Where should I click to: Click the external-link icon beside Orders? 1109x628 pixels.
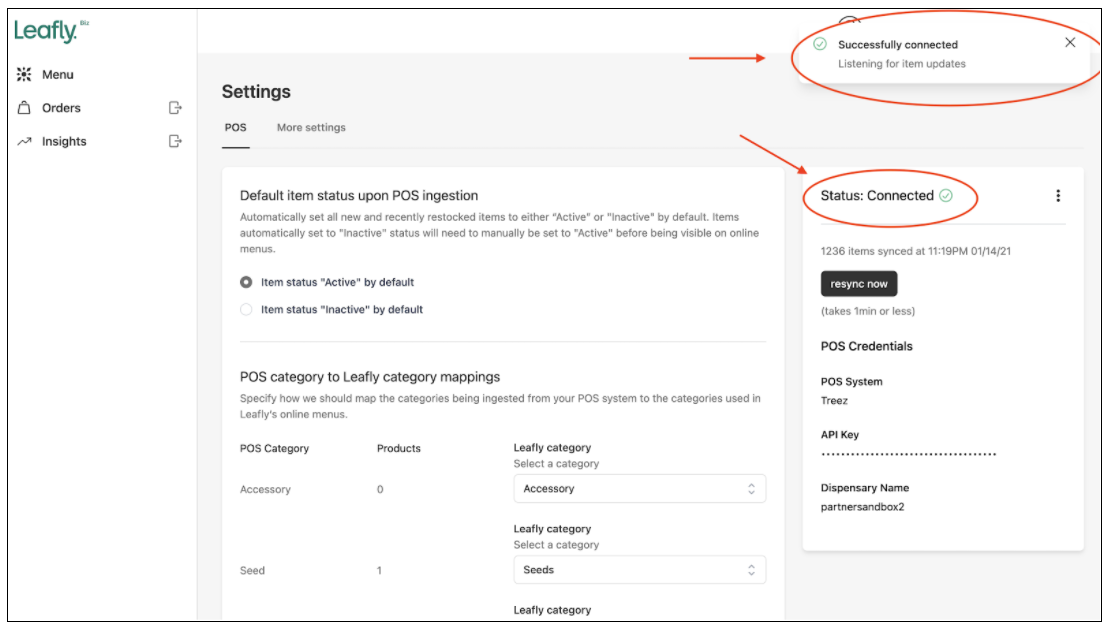tap(177, 107)
